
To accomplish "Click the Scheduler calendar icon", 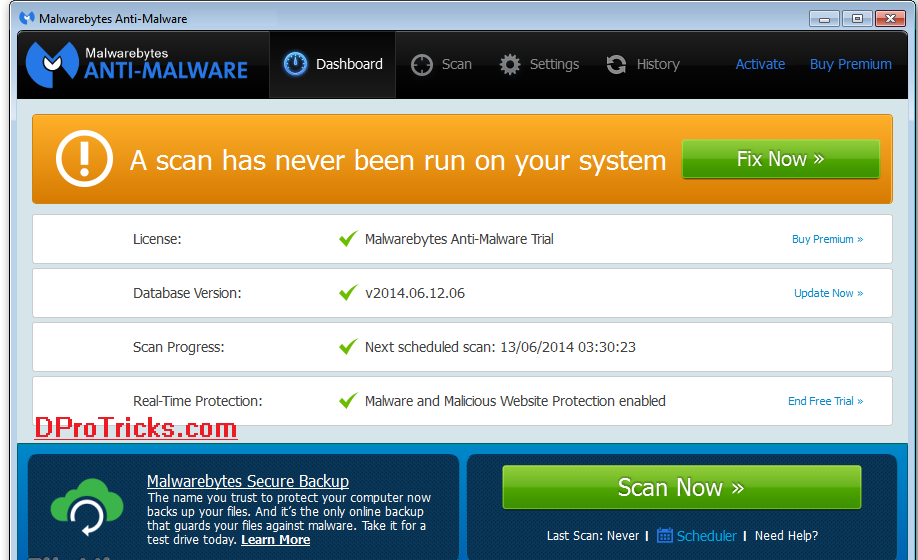I will pos(664,535).
